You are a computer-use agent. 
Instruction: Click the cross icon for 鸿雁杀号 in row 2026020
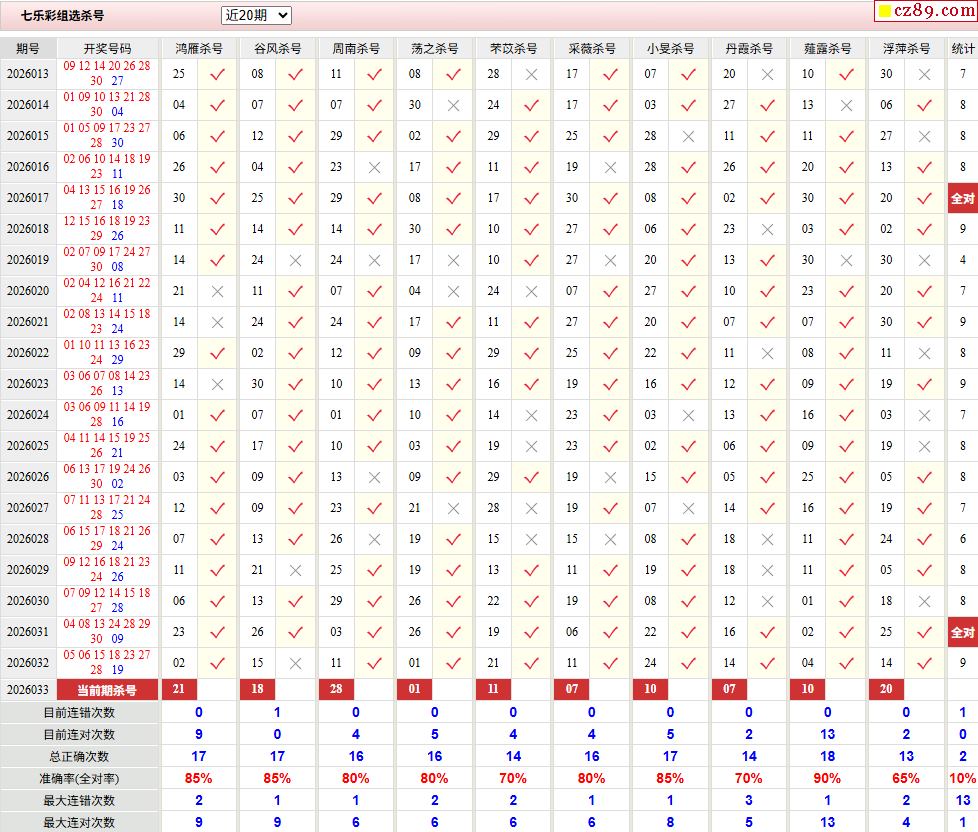(217, 291)
